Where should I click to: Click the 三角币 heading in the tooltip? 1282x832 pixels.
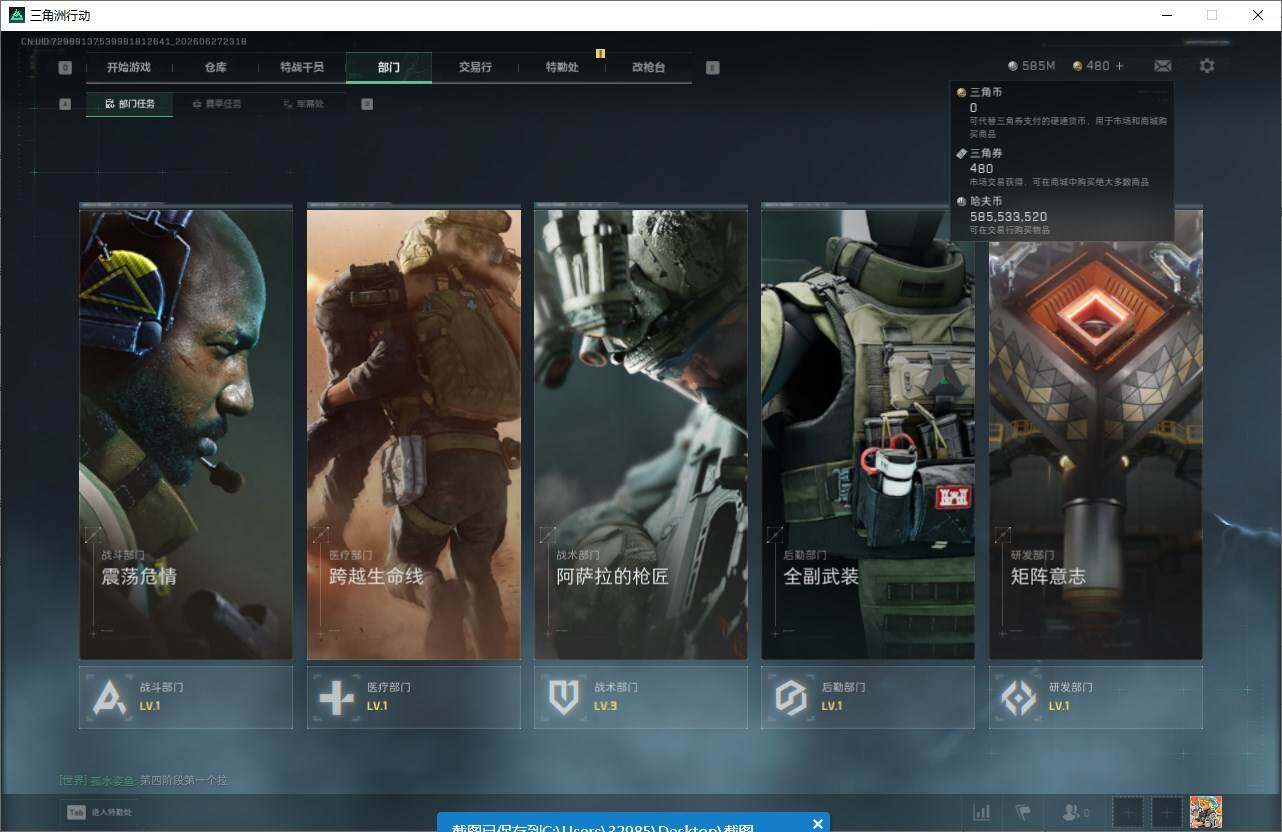pyautogui.click(x=986, y=92)
